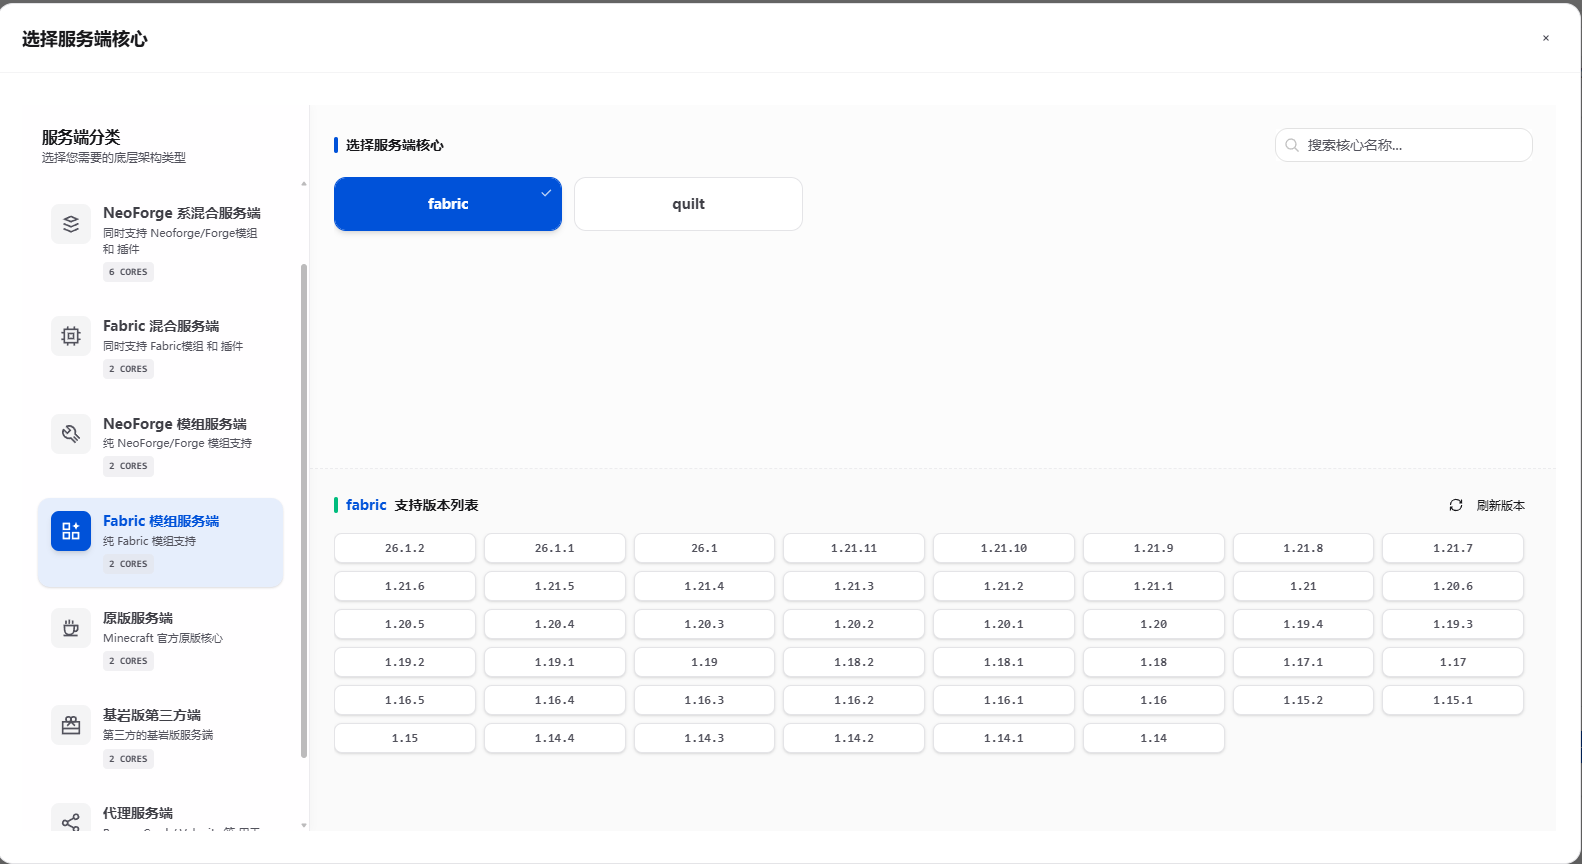The width and height of the screenshot is (1582, 864).
Task: Select the 原版服务端 category
Action: click(160, 639)
